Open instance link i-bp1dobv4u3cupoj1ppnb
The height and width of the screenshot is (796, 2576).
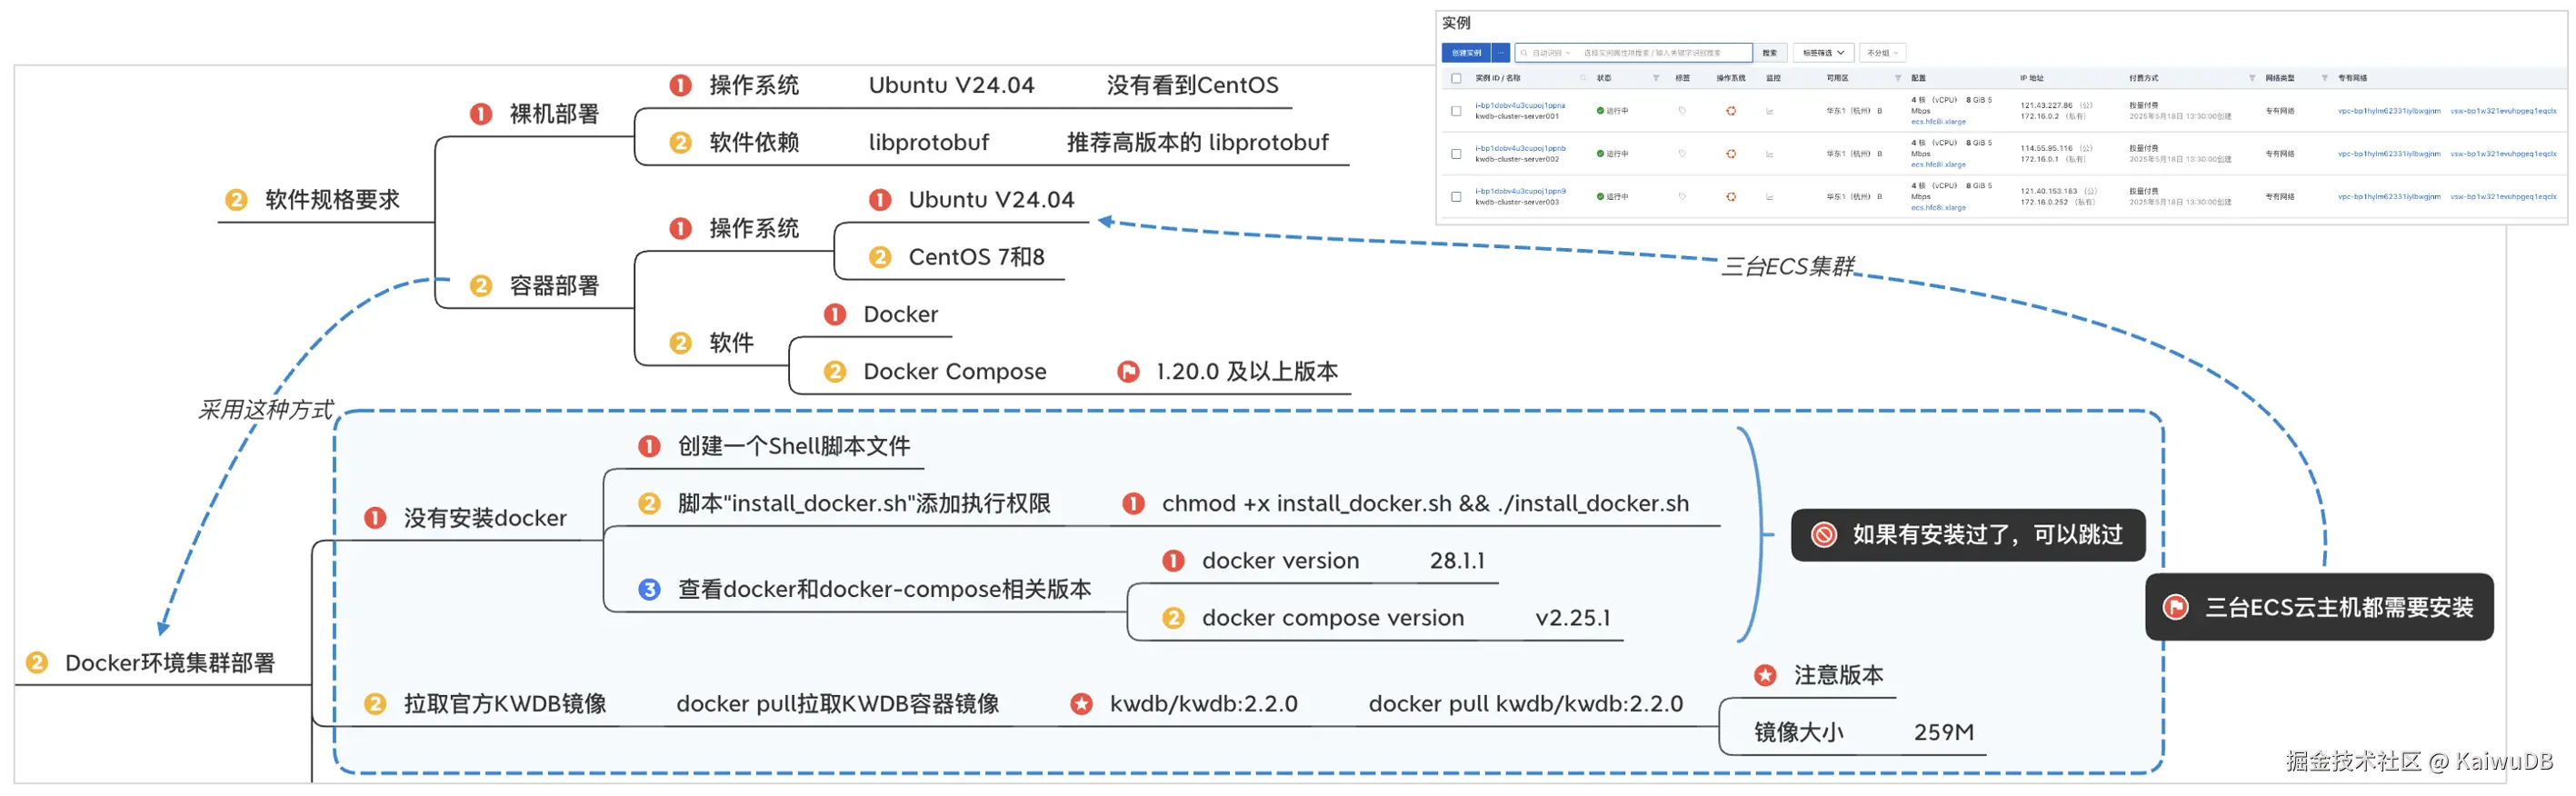(1520, 148)
